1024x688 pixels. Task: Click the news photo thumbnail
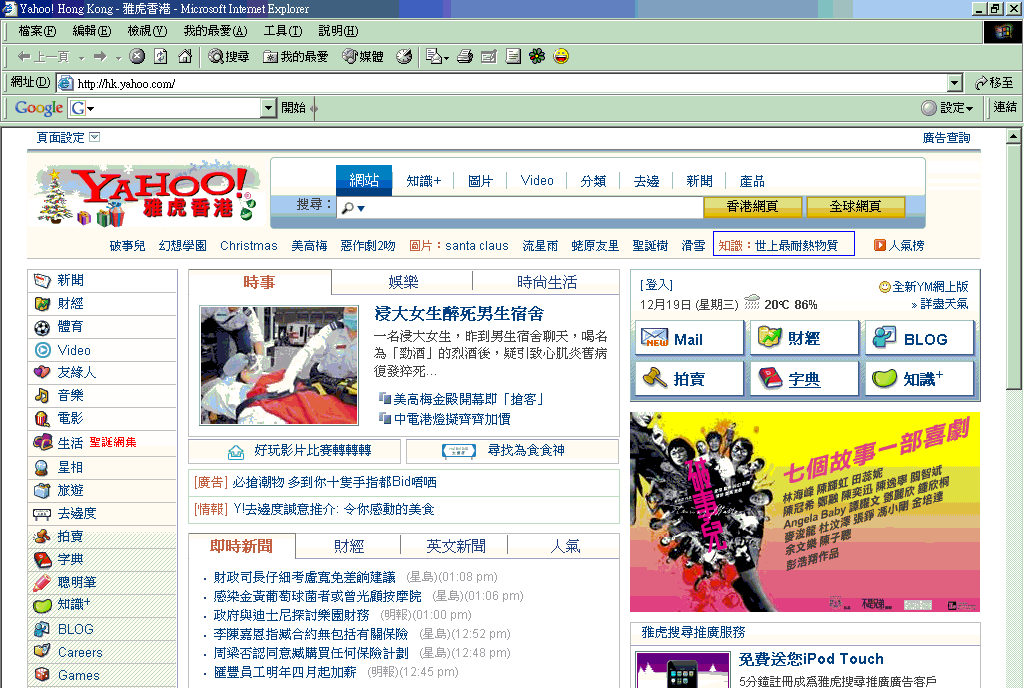(279, 366)
